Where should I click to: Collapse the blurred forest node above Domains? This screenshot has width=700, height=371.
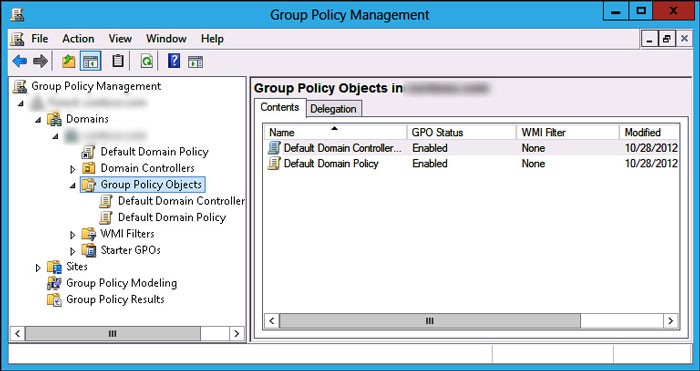(x=21, y=104)
